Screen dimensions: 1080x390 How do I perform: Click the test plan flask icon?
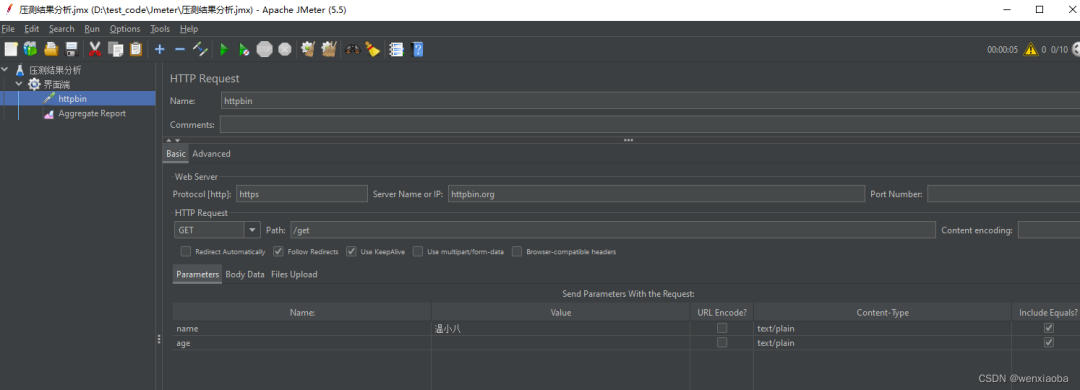pos(20,70)
